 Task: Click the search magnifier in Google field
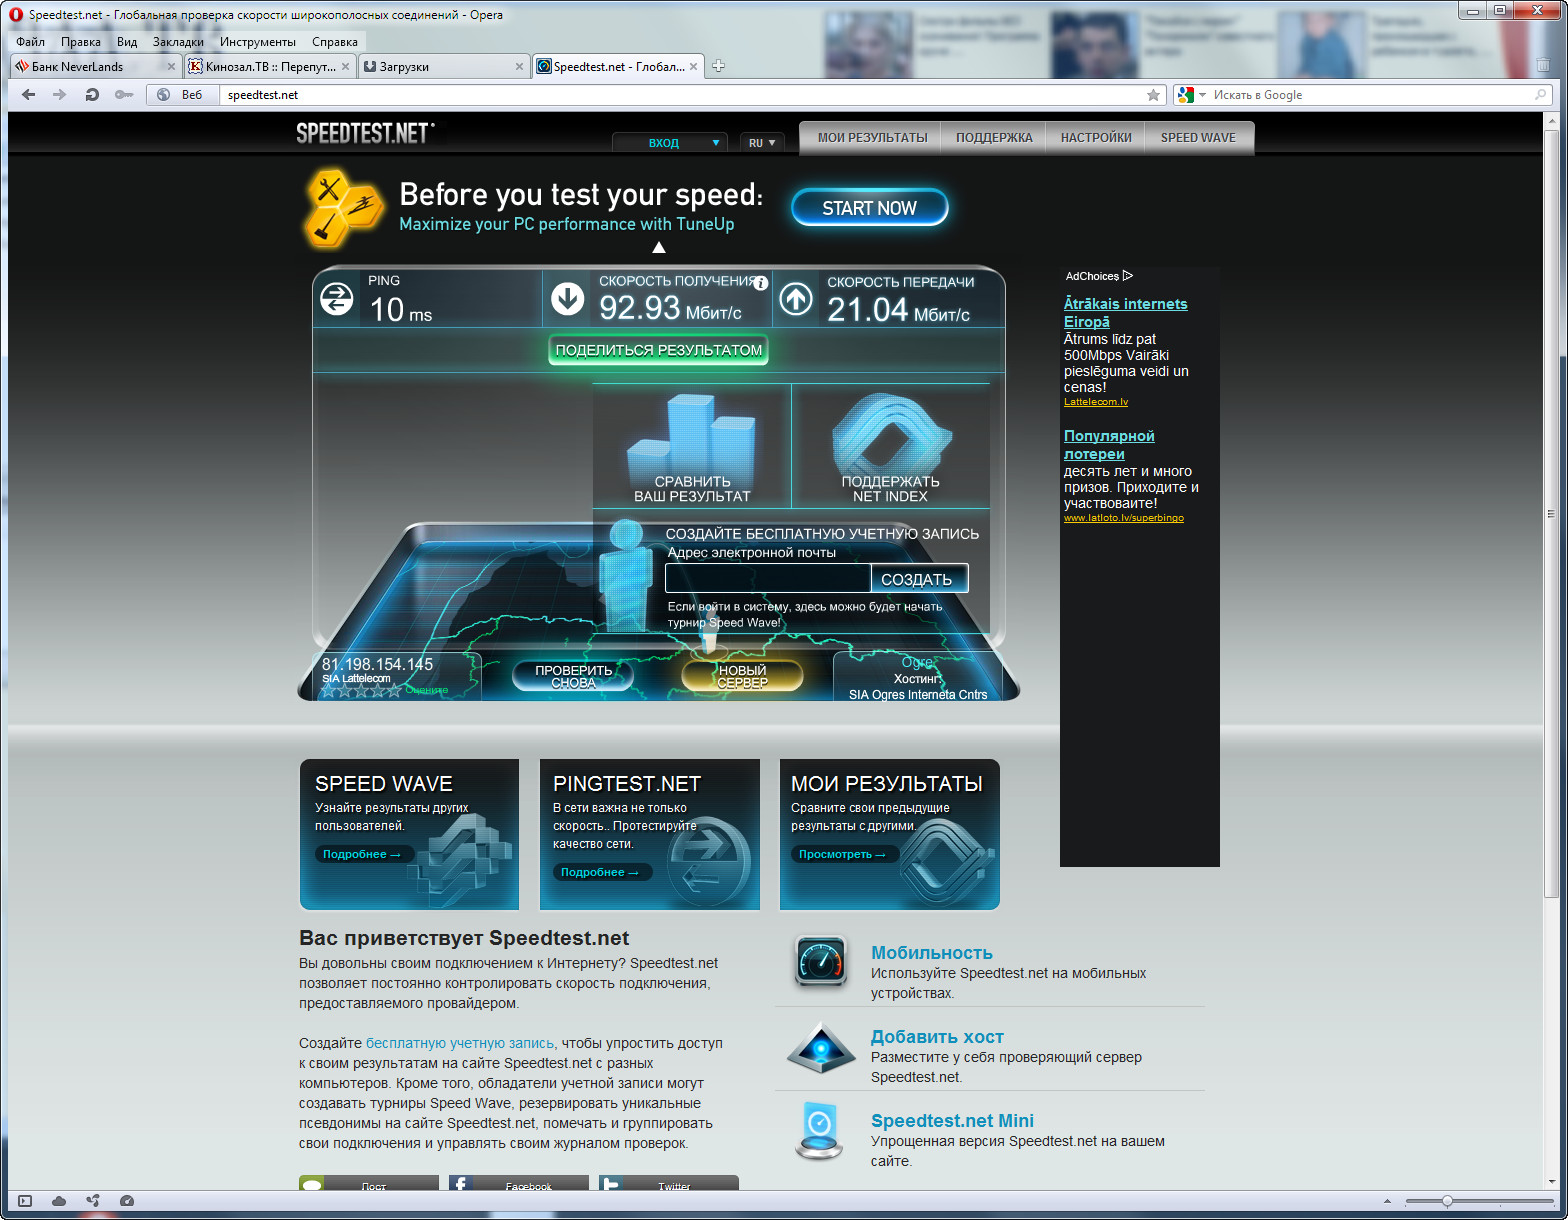point(1541,95)
